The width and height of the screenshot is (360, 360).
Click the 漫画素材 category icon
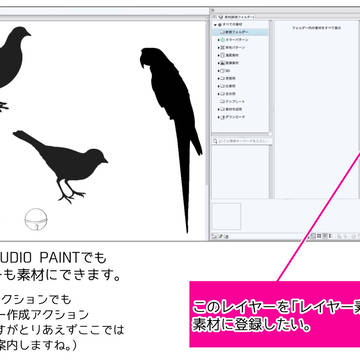tap(223, 55)
